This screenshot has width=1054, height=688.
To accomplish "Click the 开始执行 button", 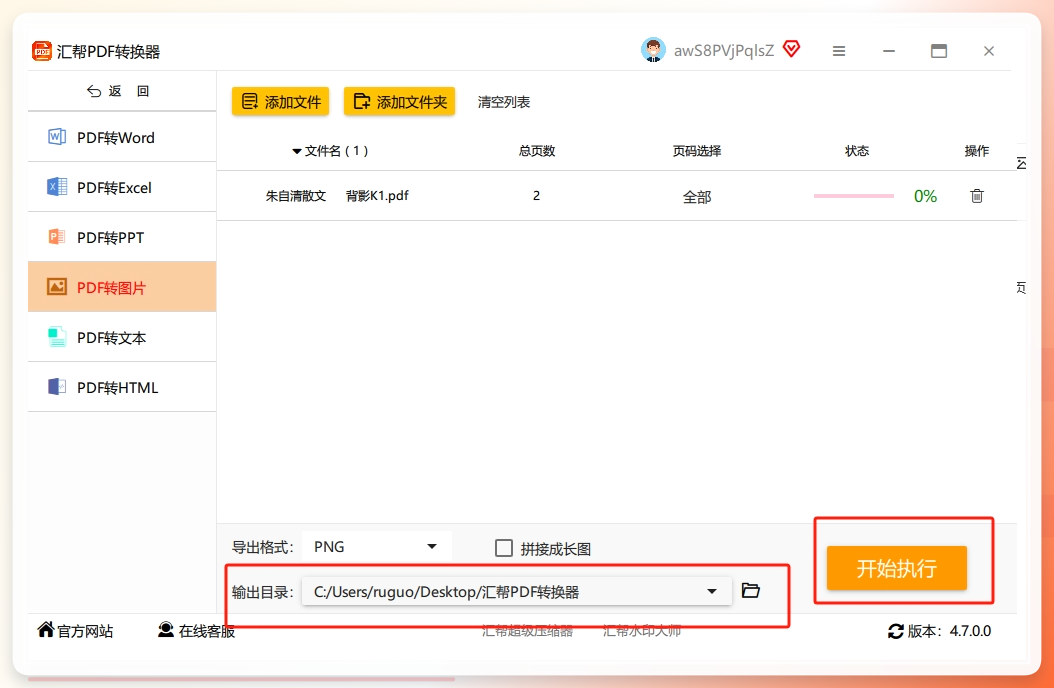I will click(897, 568).
